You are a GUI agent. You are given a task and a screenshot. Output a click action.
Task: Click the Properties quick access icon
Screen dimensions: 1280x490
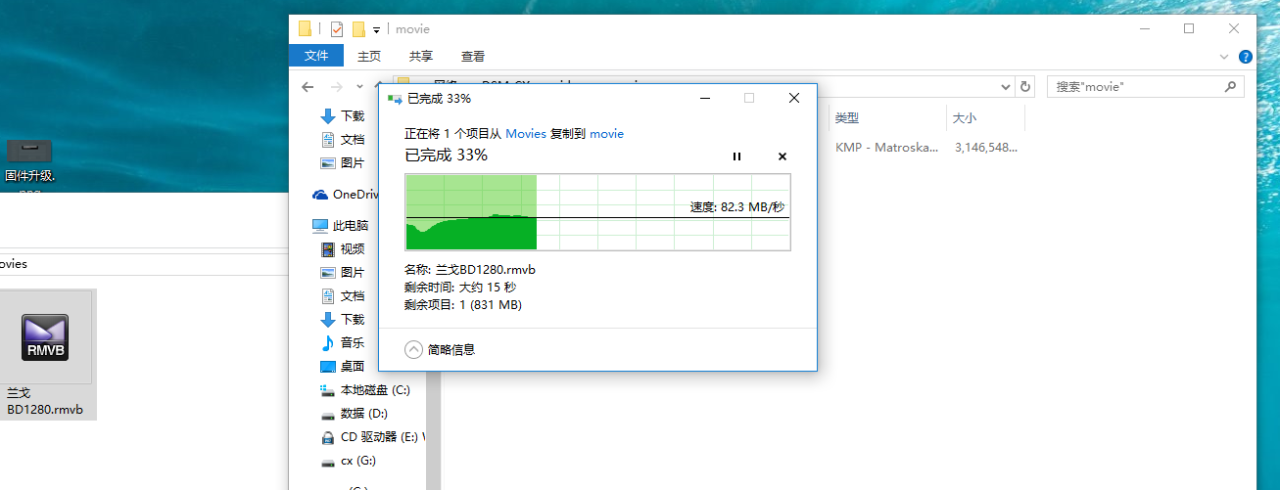(x=337, y=29)
